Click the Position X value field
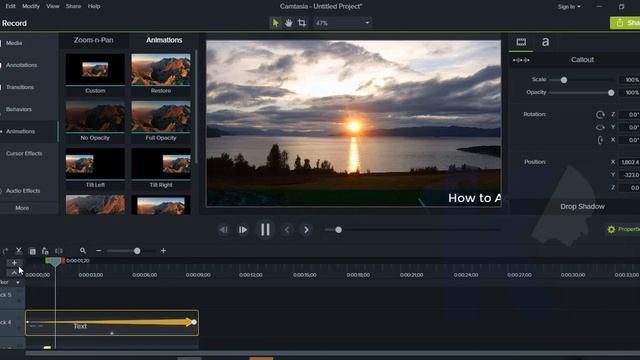The height and width of the screenshot is (360, 640). [630, 162]
